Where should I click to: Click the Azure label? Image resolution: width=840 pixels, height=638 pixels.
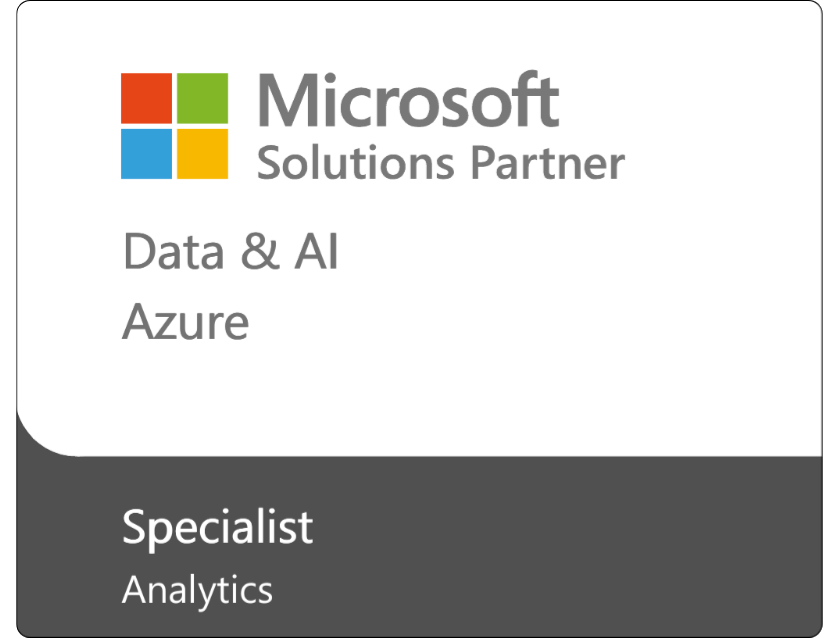(x=185, y=321)
